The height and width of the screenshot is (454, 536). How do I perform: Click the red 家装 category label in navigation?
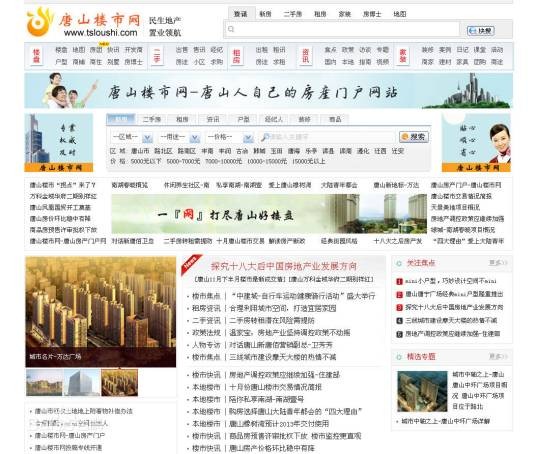tap(403, 56)
